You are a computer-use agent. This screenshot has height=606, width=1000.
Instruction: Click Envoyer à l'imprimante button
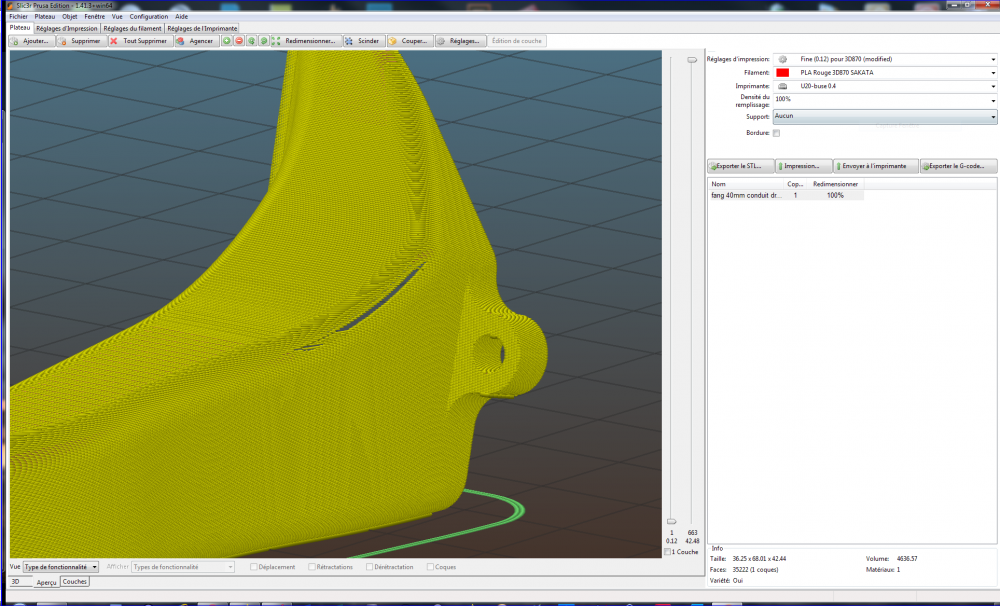(876, 166)
